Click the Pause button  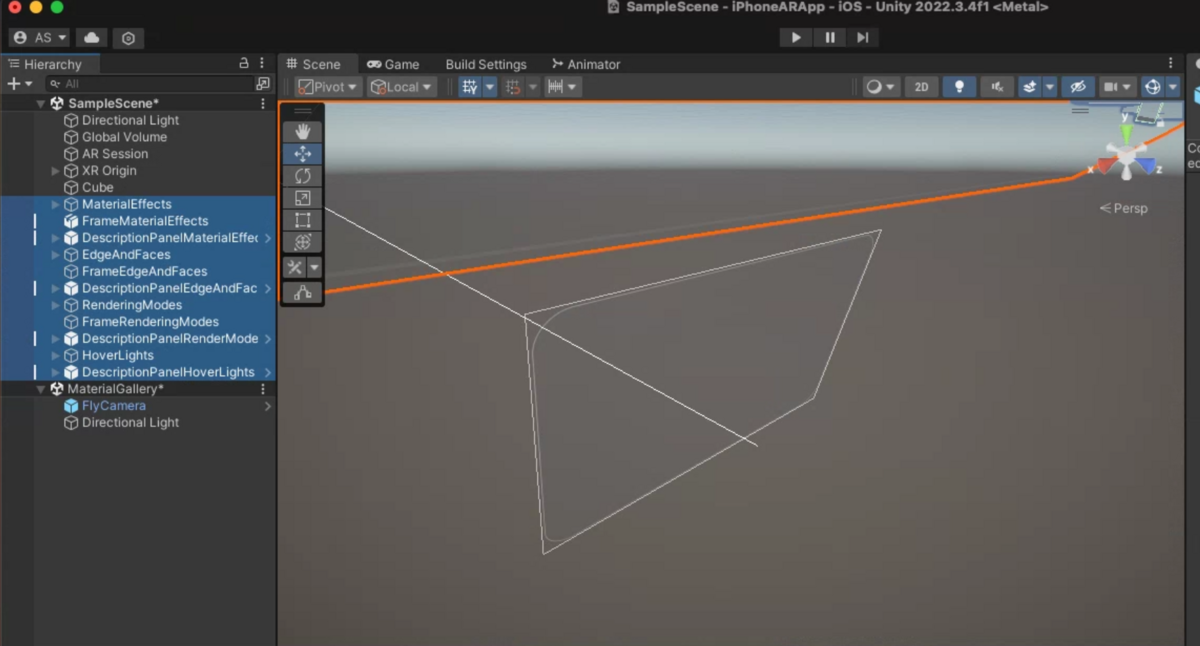pyautogui.click(x=829, y=37)
